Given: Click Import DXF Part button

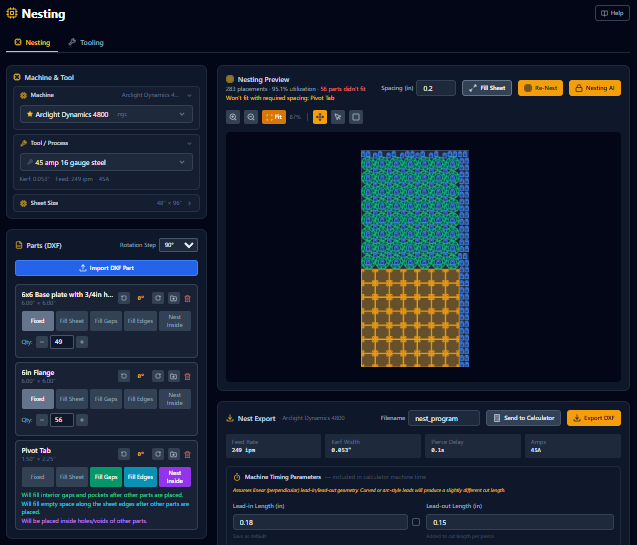Looking at the screenshot, I should click(x=106, y=268).
